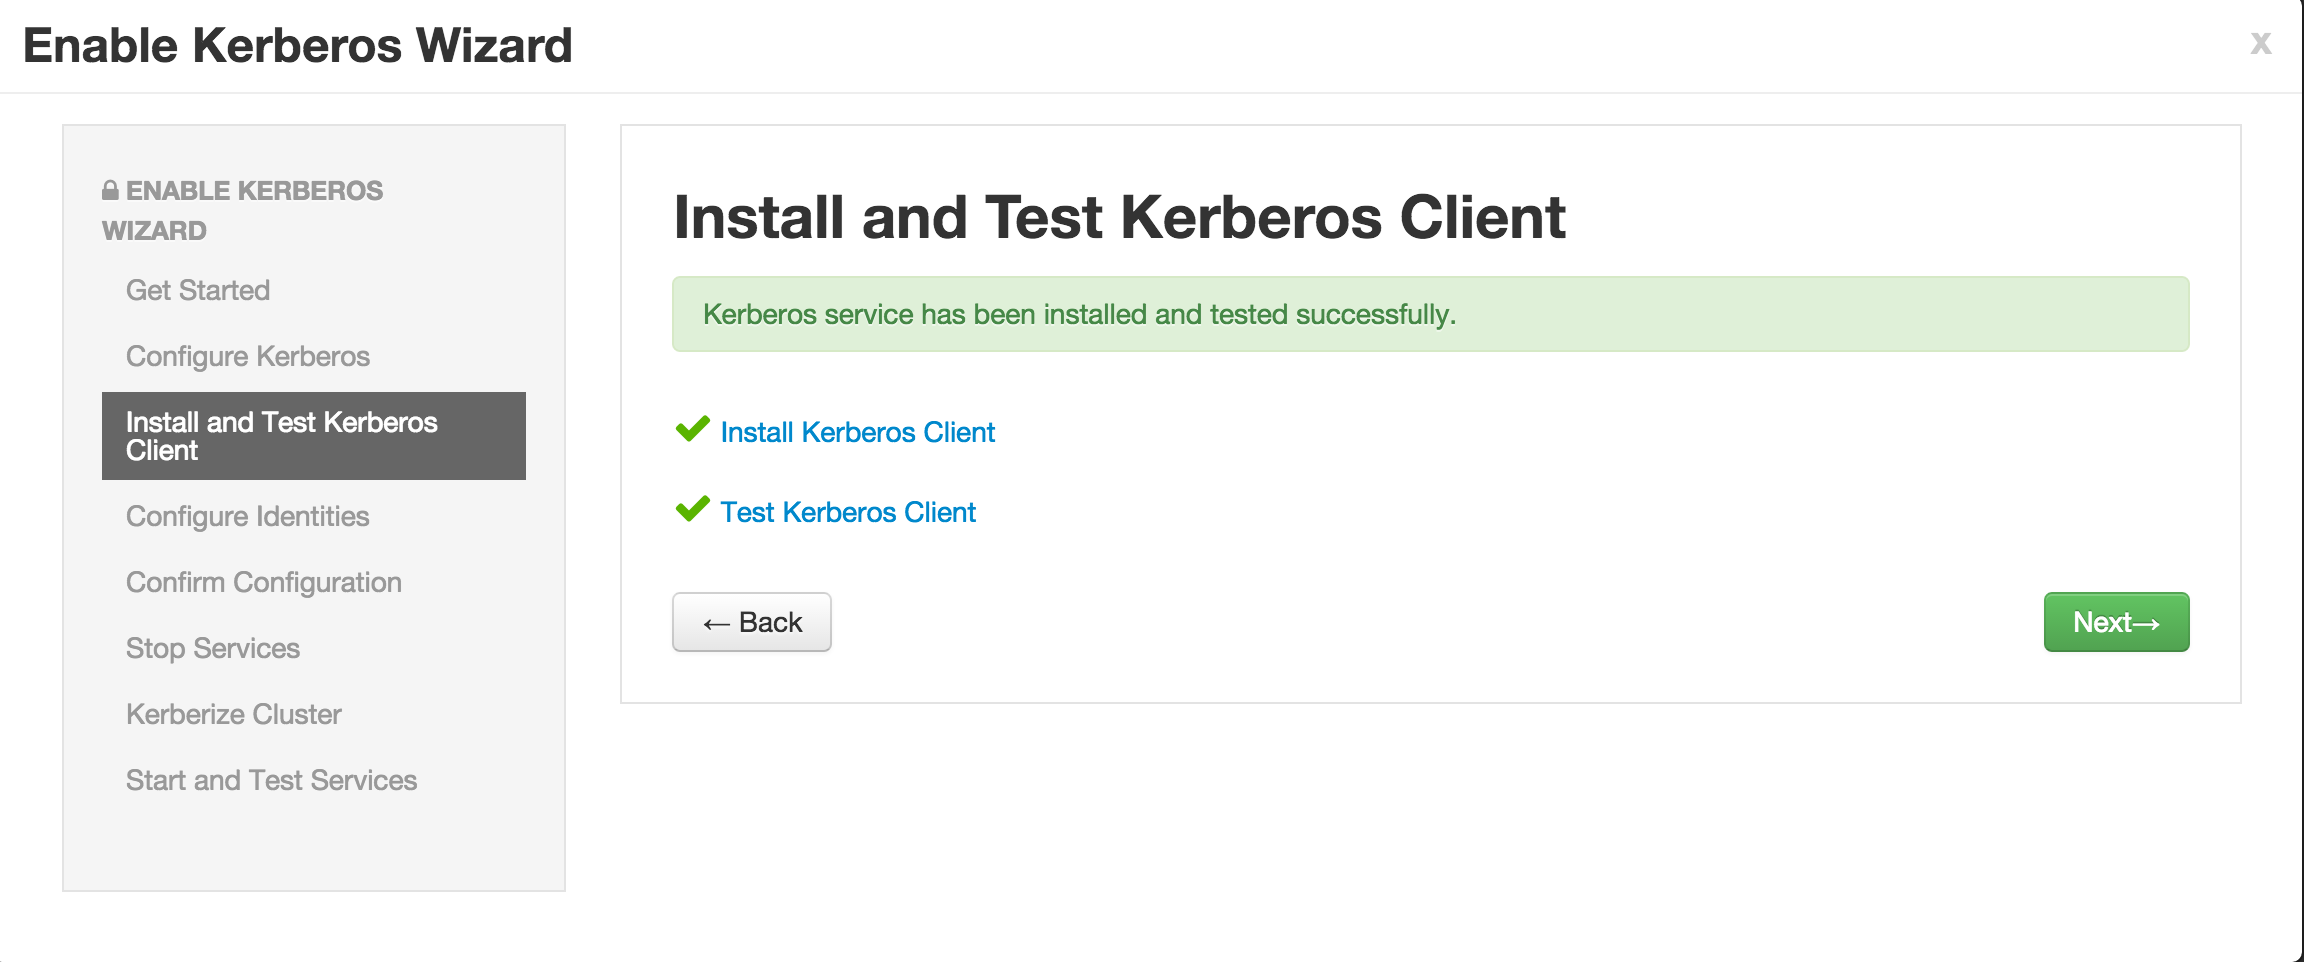Click the green success message banner

[x=1430, y=314]
